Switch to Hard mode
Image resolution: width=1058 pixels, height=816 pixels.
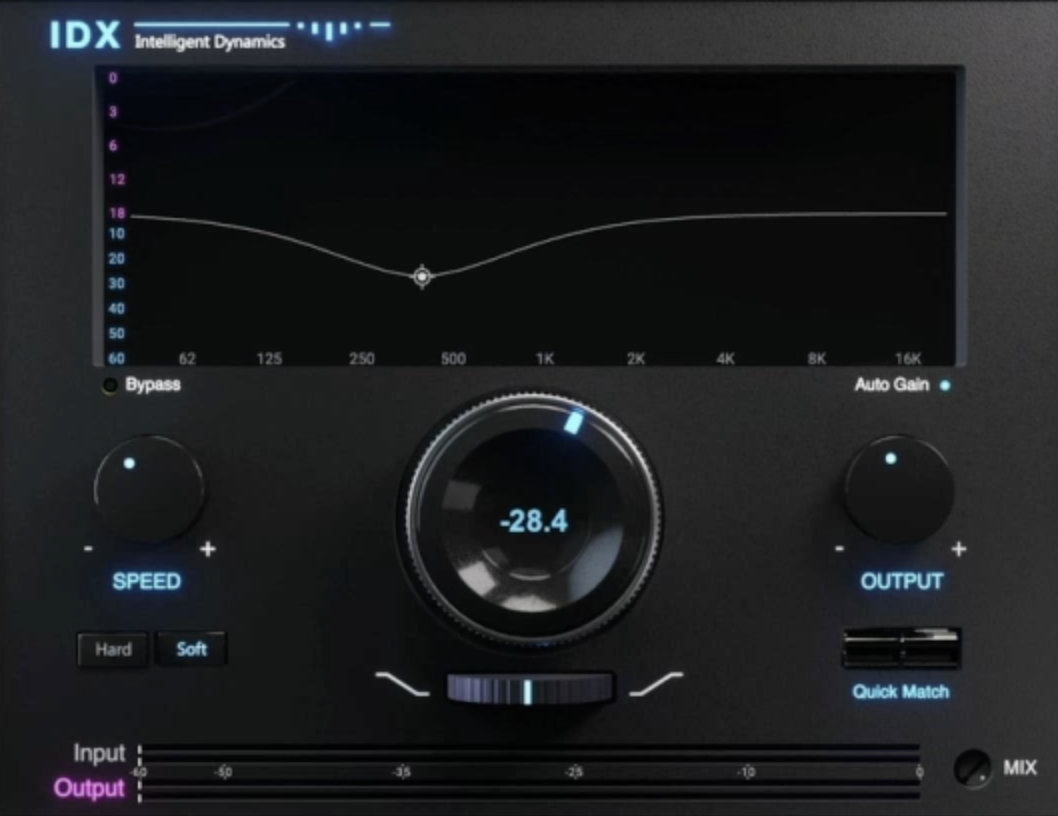112,650
